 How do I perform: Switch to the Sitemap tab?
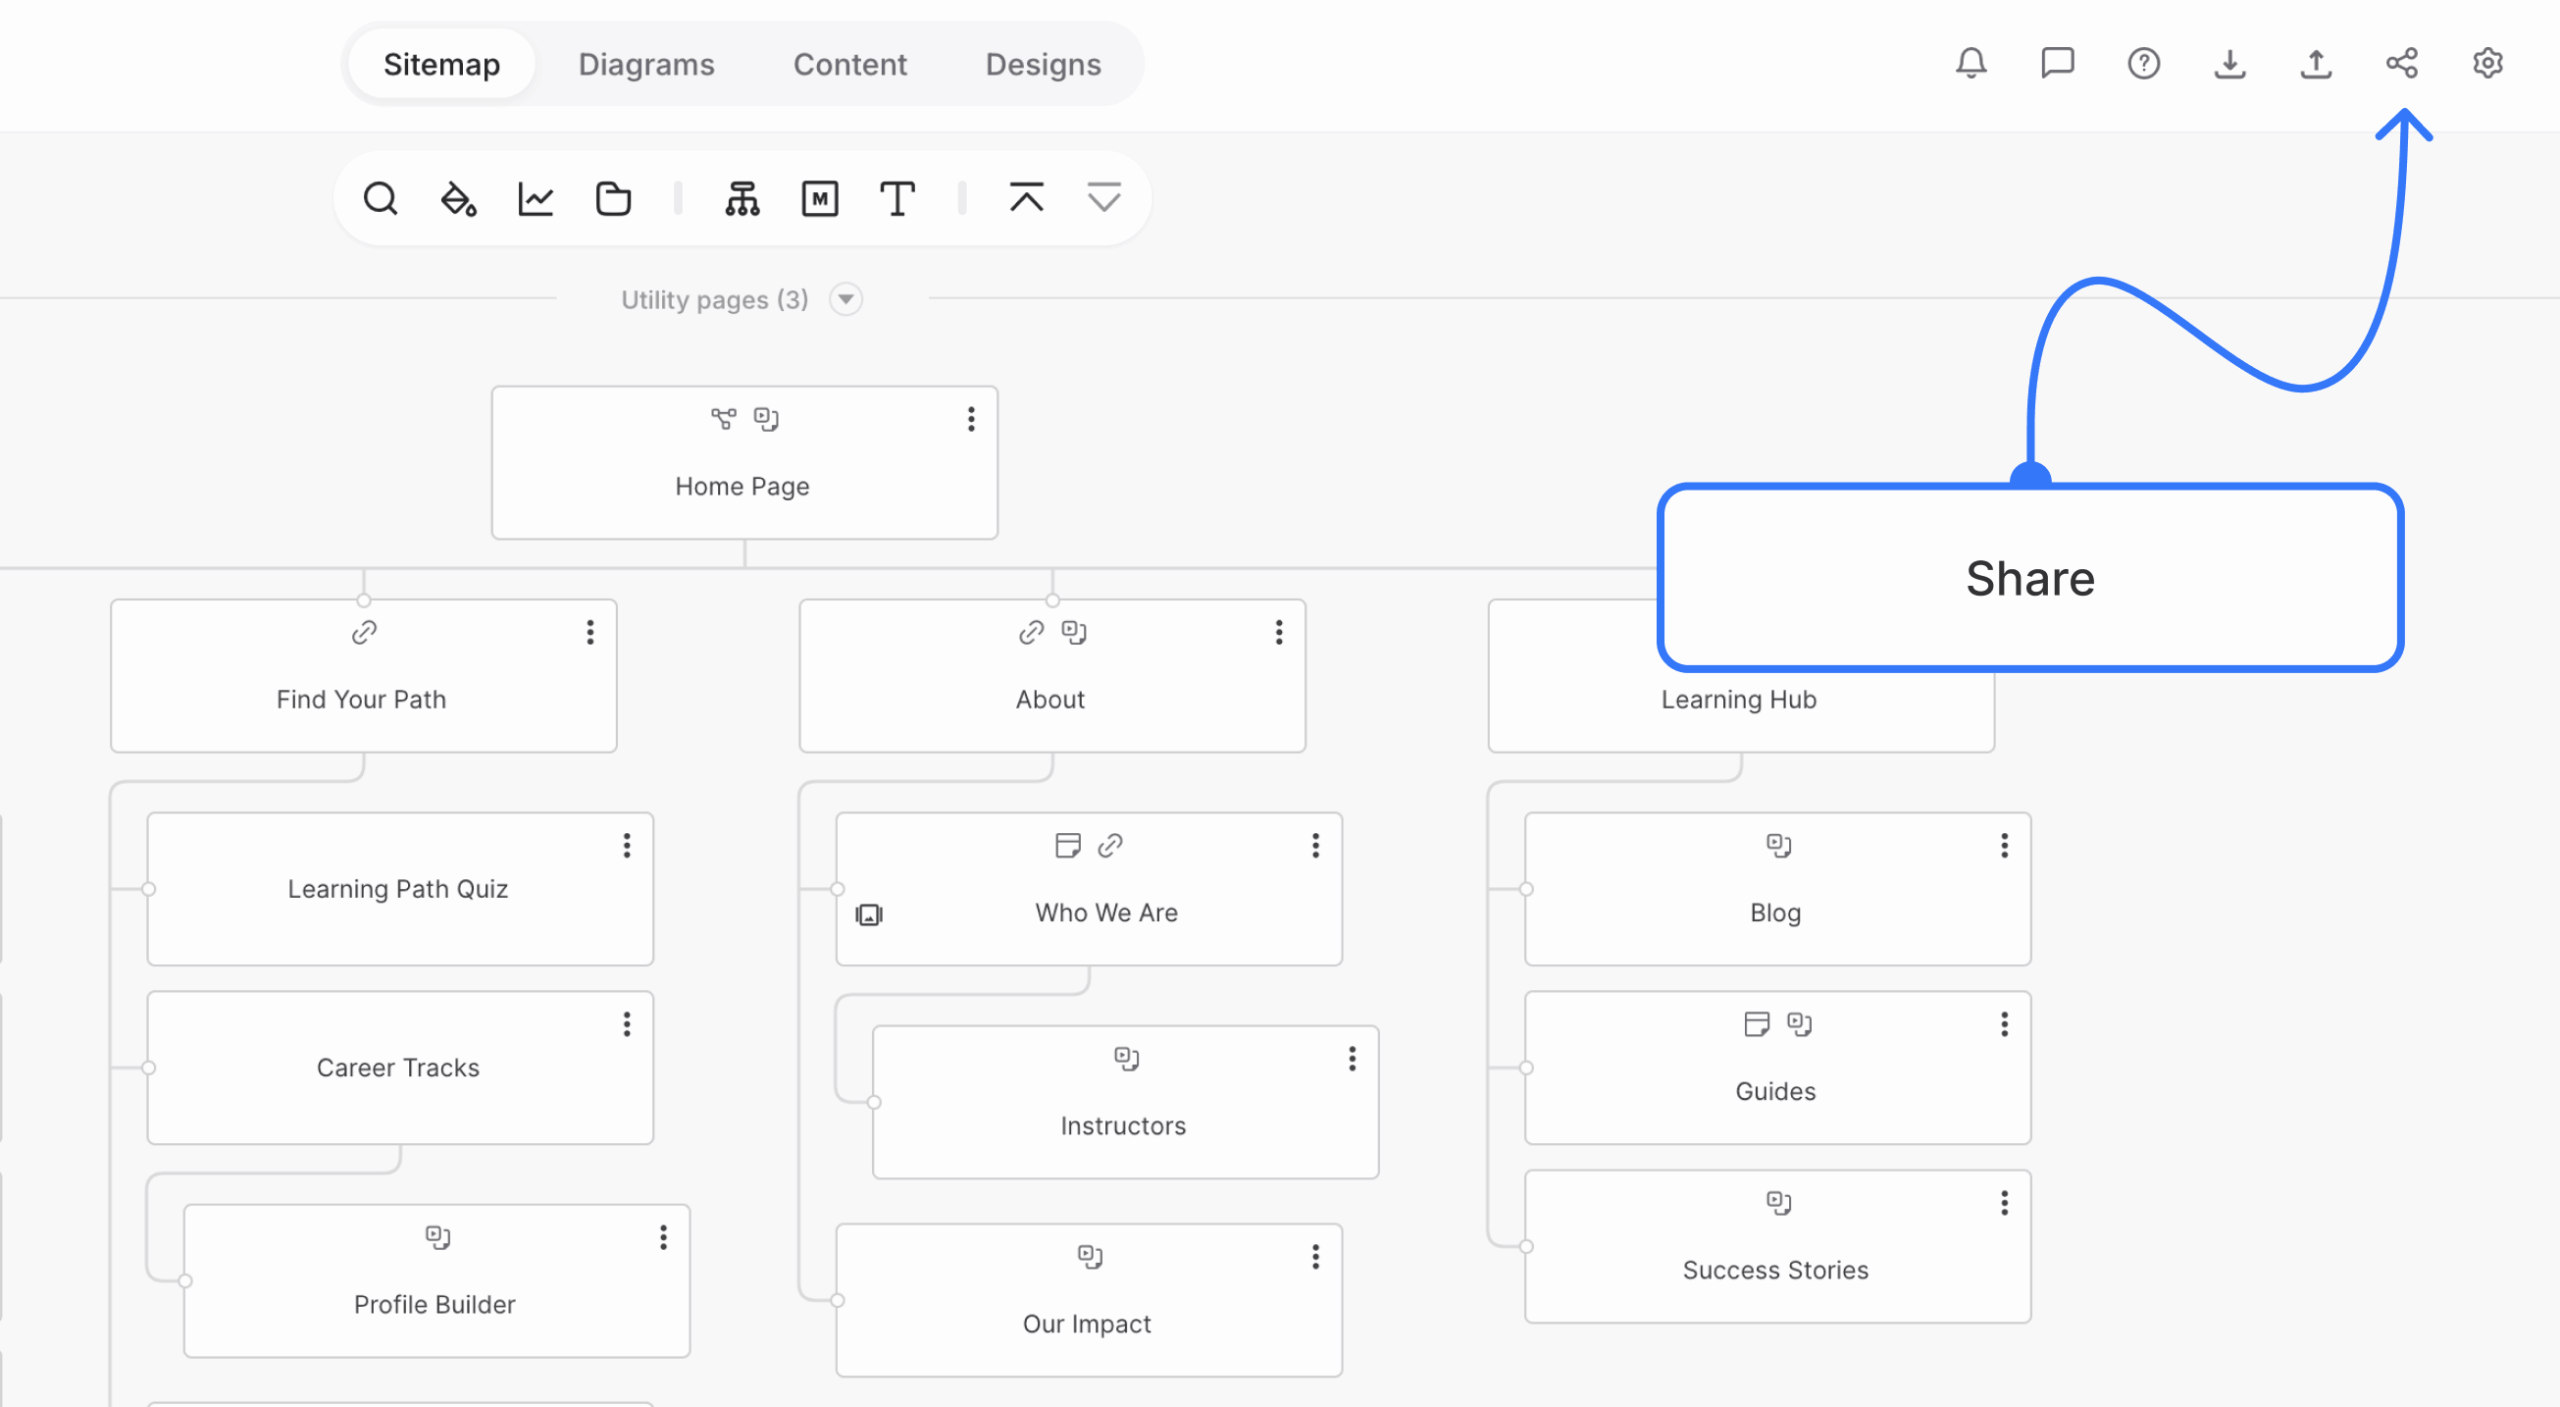click(x=442, y=64)
